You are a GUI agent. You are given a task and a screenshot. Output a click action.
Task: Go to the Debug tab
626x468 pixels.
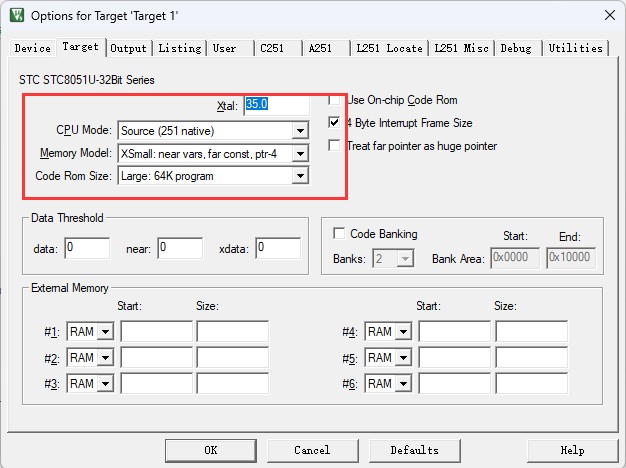(x=516, y=48)
